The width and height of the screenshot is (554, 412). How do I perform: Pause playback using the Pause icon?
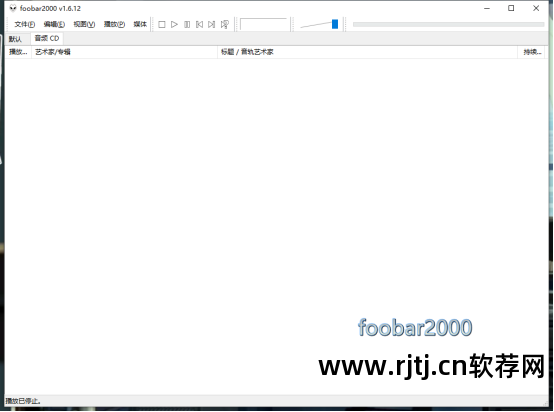tap(187, 24)
